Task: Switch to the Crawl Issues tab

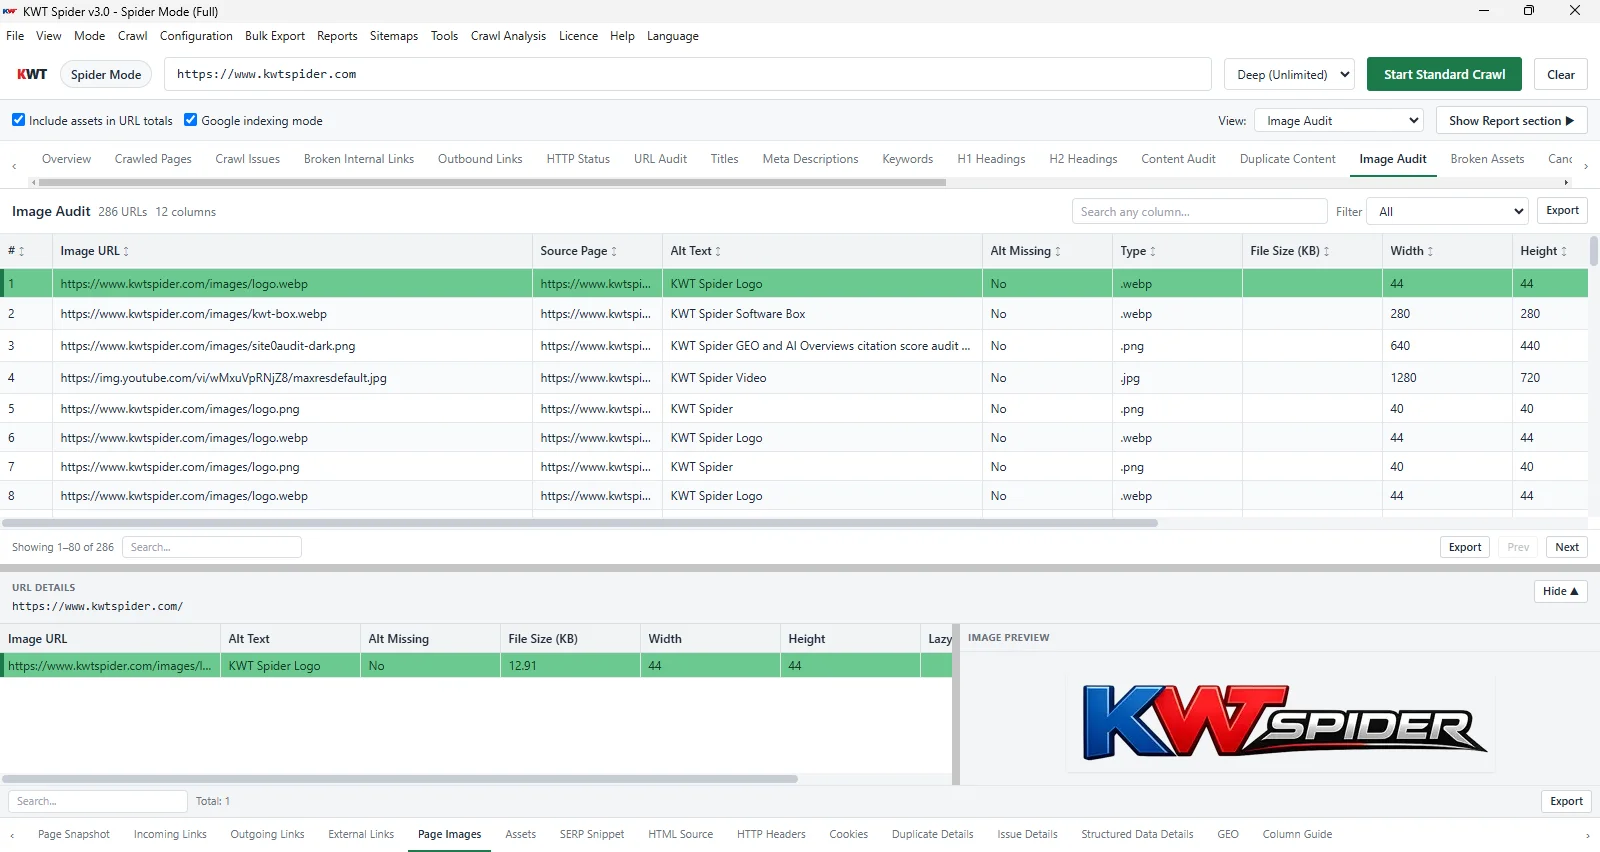Action: pyautogui.click(x=248, y=159)
